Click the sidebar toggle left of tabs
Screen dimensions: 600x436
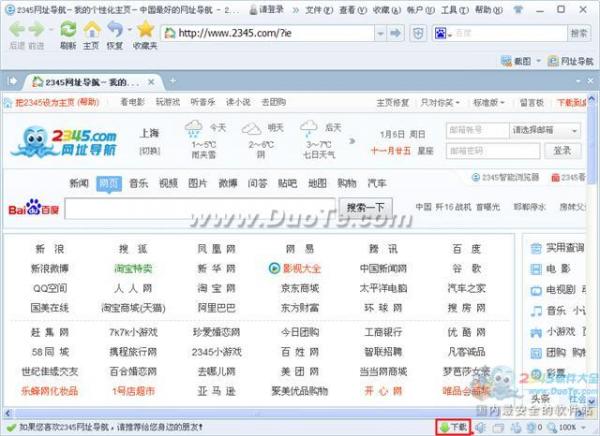(x=12, y=81)
